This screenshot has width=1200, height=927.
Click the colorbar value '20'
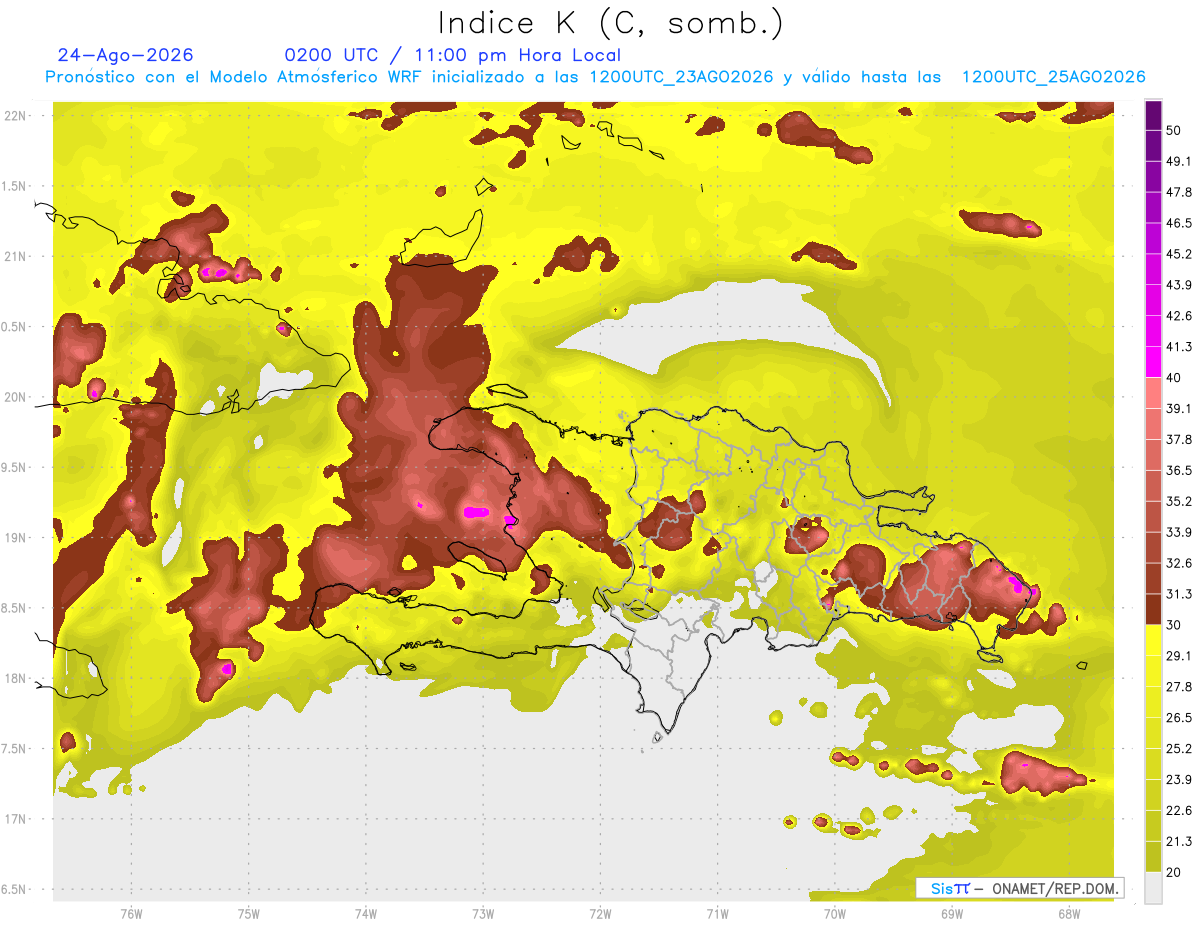click(x=1175, y=872)
